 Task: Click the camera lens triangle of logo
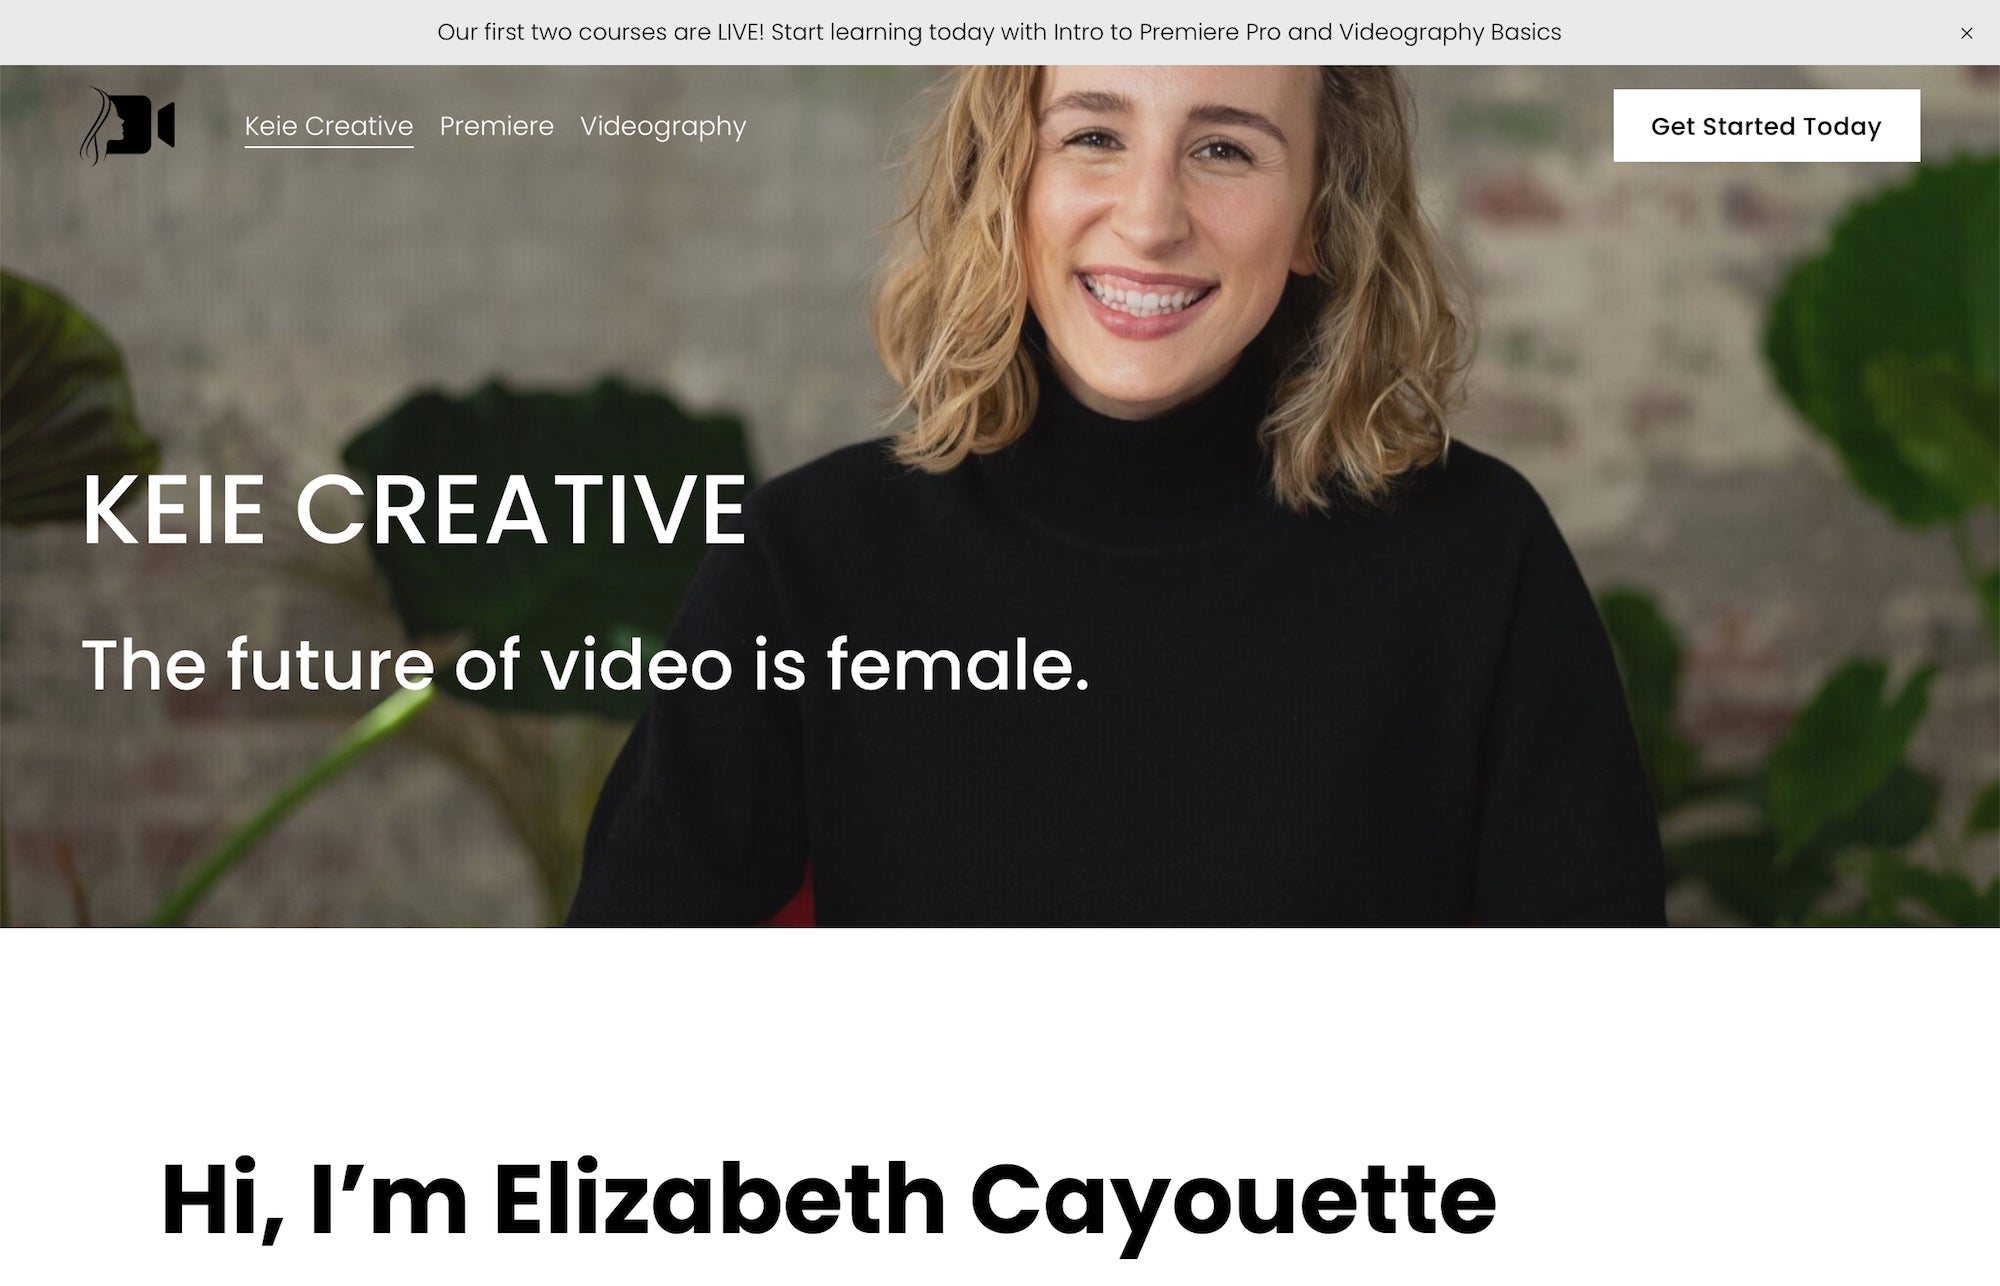point(165,125)
